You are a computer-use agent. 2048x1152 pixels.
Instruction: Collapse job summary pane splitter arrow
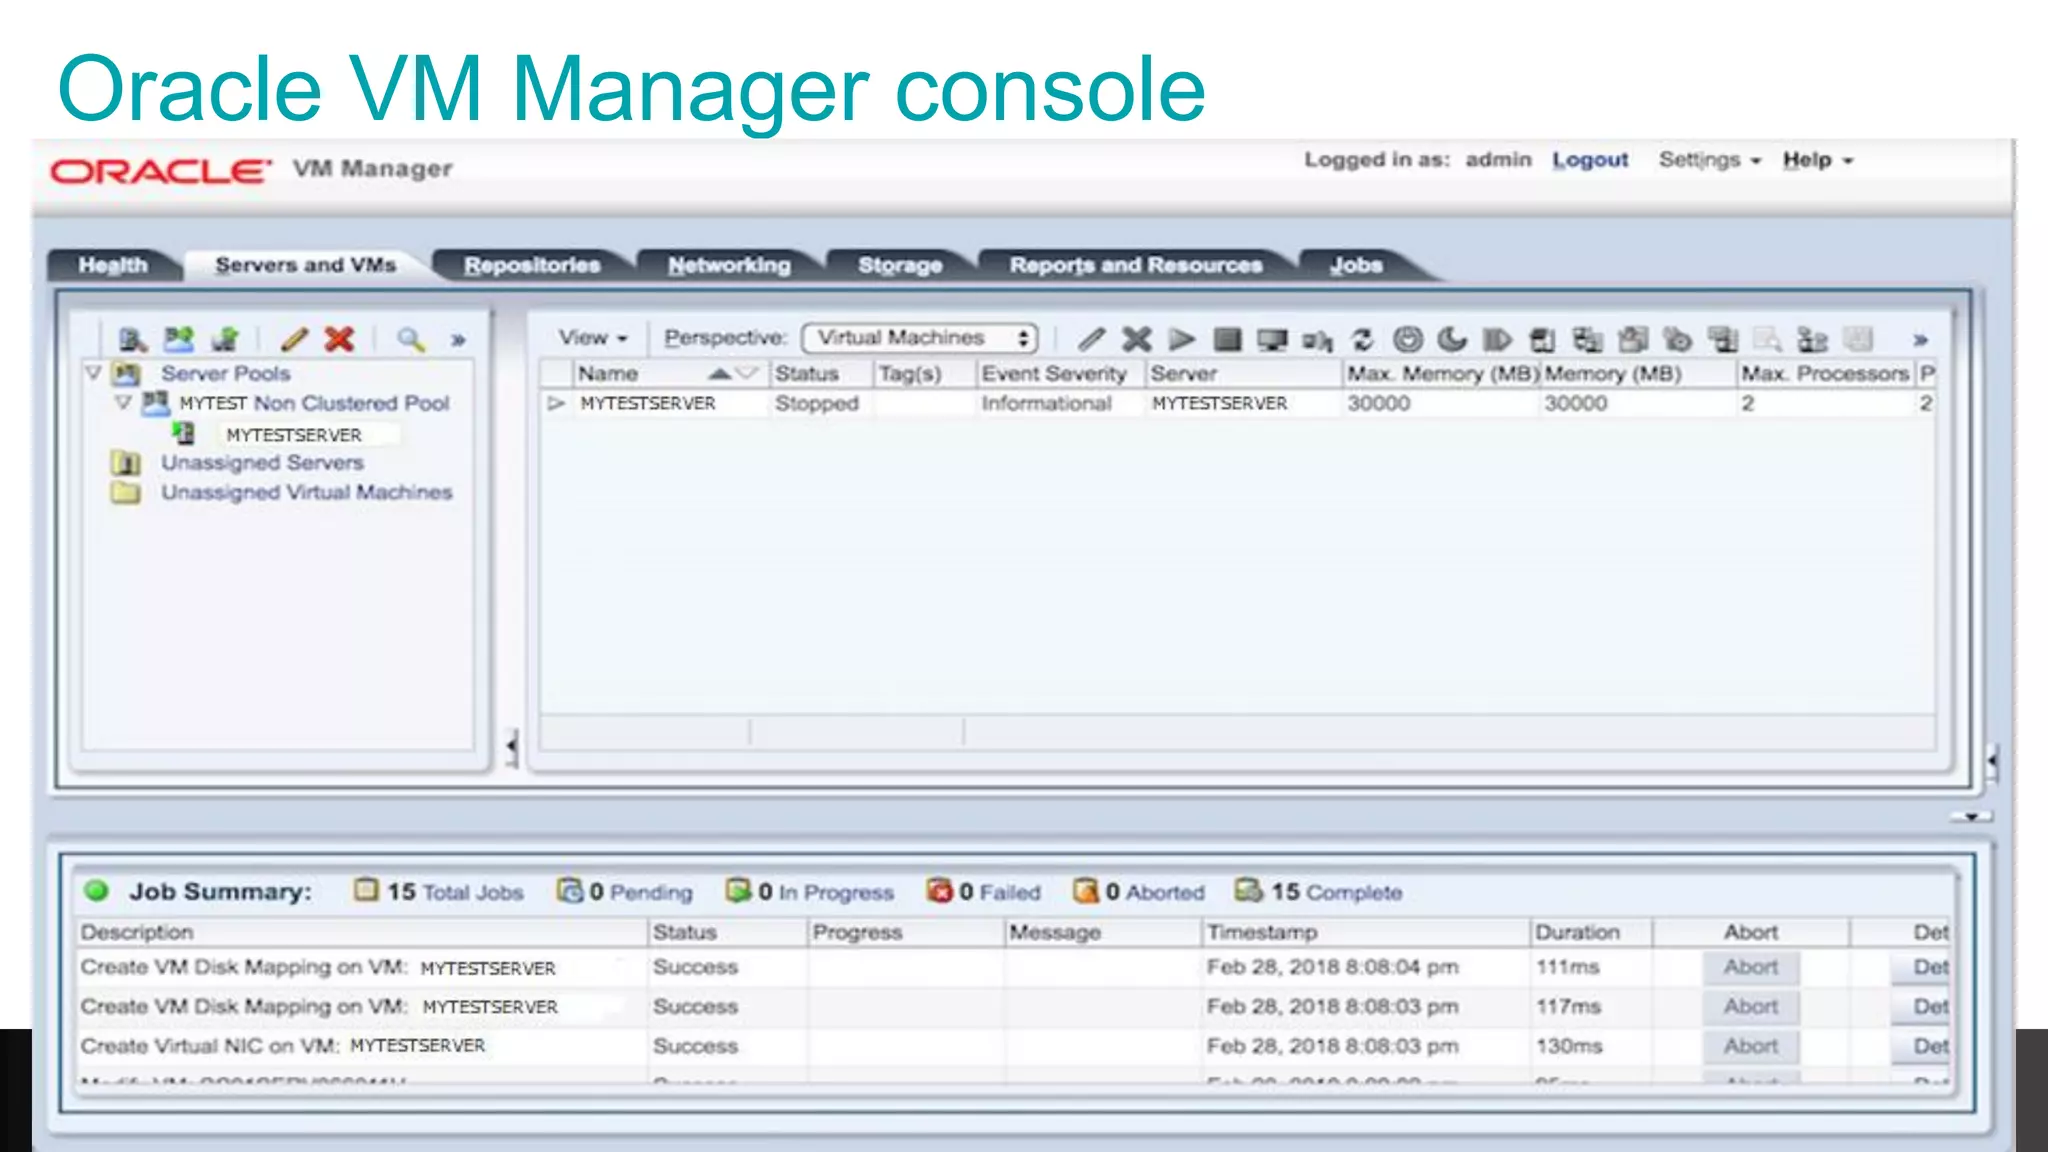[x=1971, y=817]
